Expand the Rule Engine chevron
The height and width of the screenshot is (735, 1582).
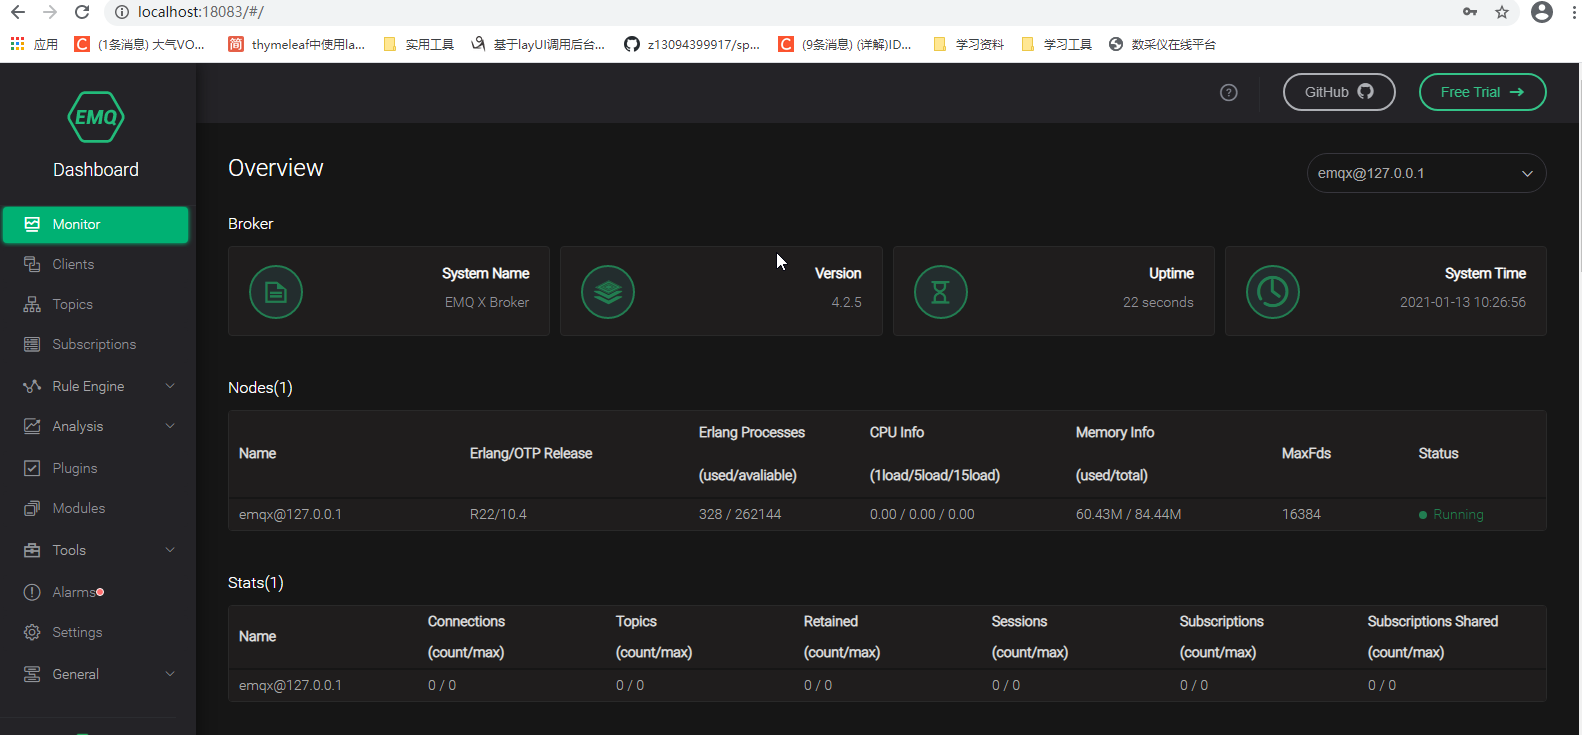170,386
